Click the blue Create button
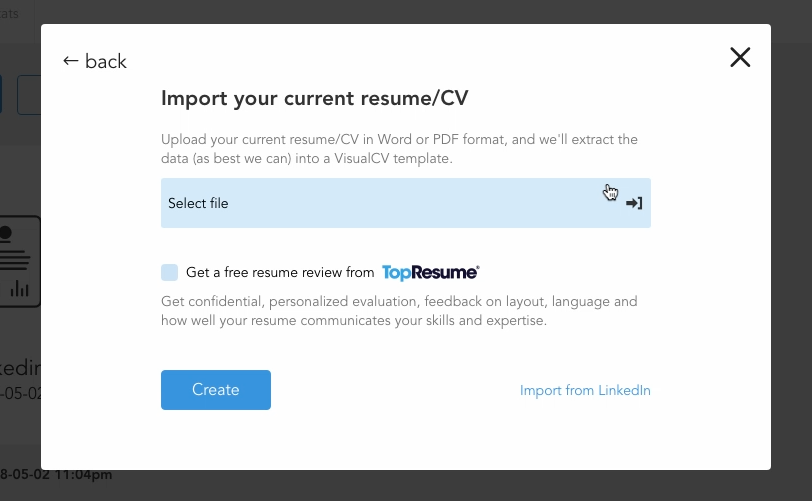Image resolution: width=812 pixels, height=501 pixels. tap(216, 390)
